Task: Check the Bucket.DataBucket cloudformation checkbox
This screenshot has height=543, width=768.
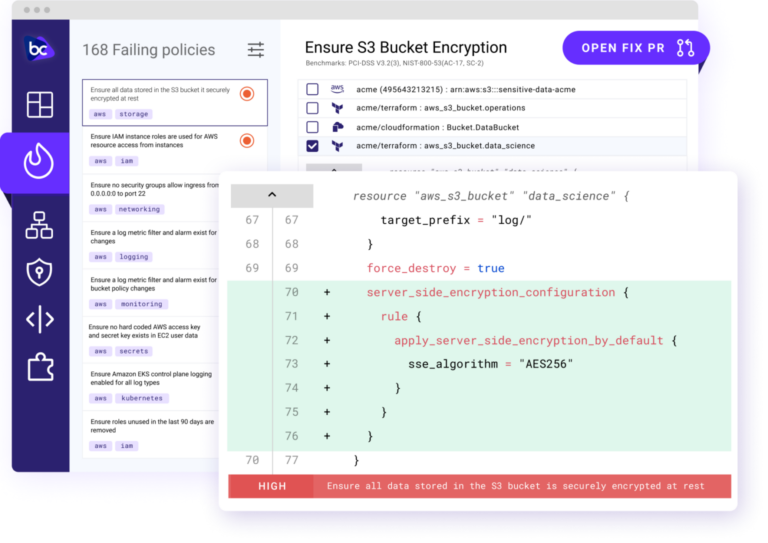Action: 312,127
